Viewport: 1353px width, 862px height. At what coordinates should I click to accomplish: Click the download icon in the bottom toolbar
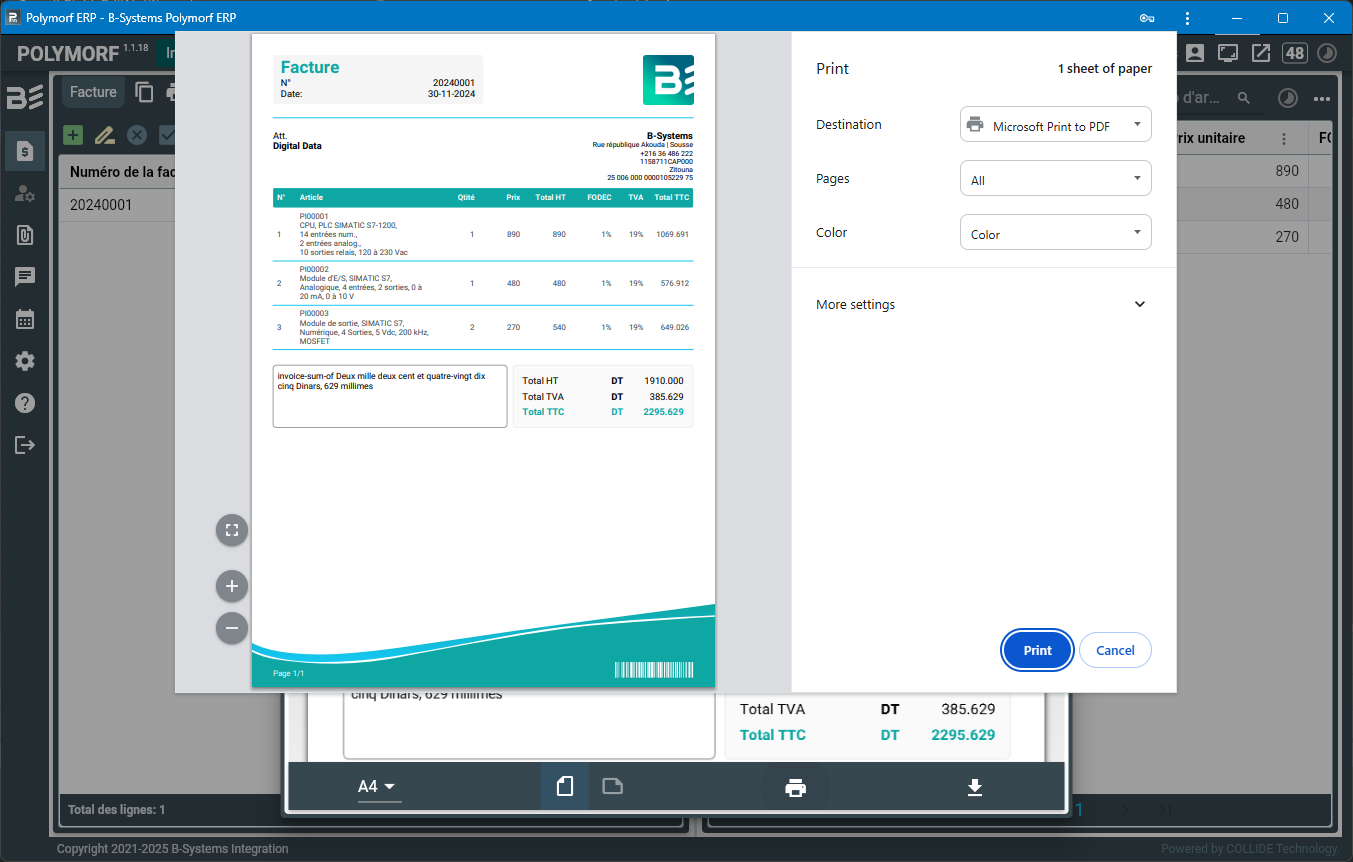(x=975, y=788)
